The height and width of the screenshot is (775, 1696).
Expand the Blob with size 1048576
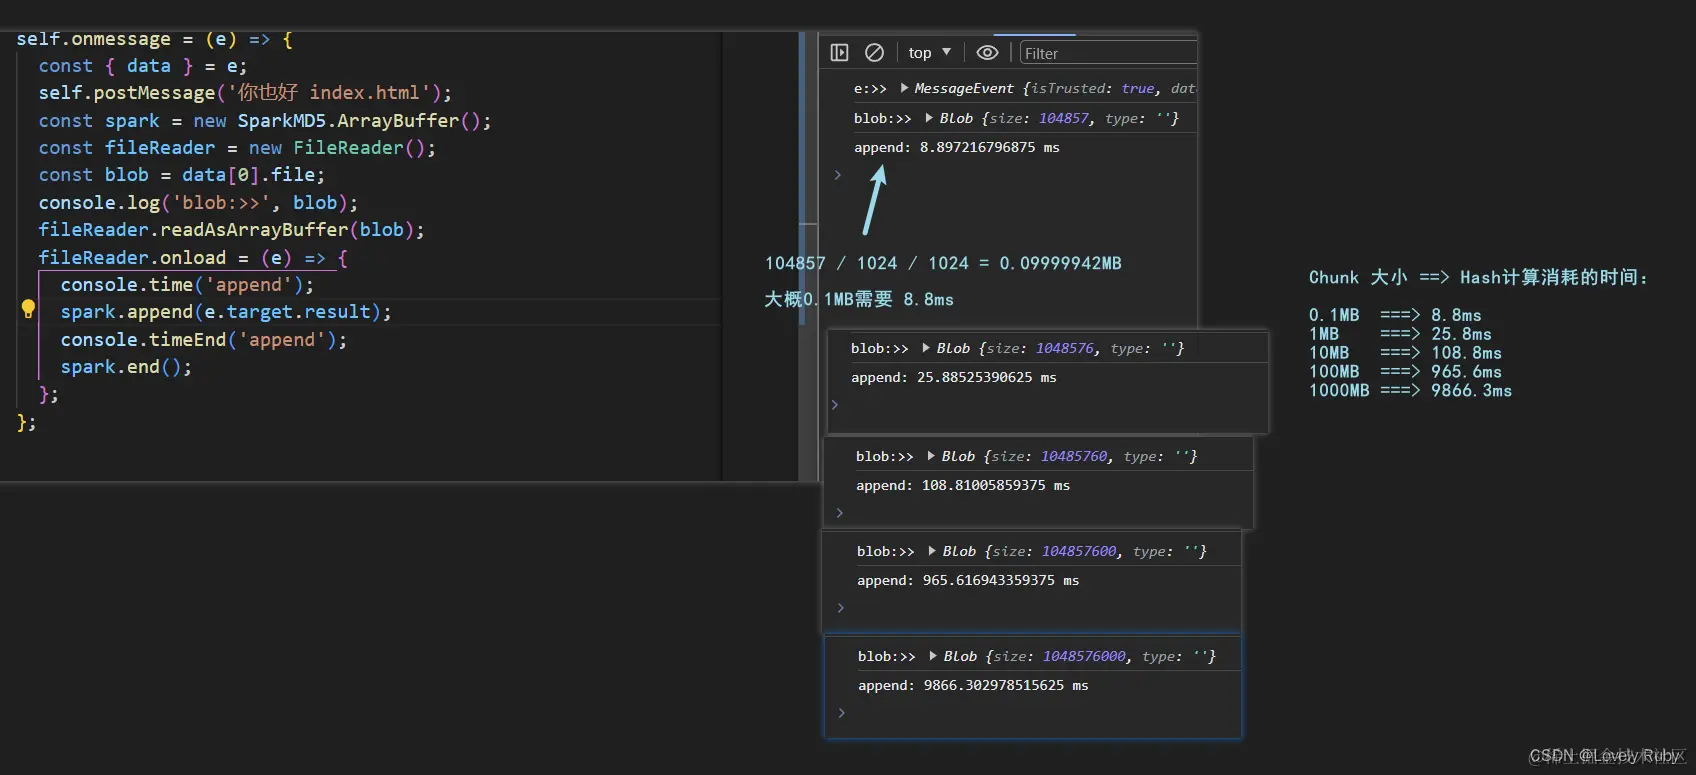click(x=927, y=348)
